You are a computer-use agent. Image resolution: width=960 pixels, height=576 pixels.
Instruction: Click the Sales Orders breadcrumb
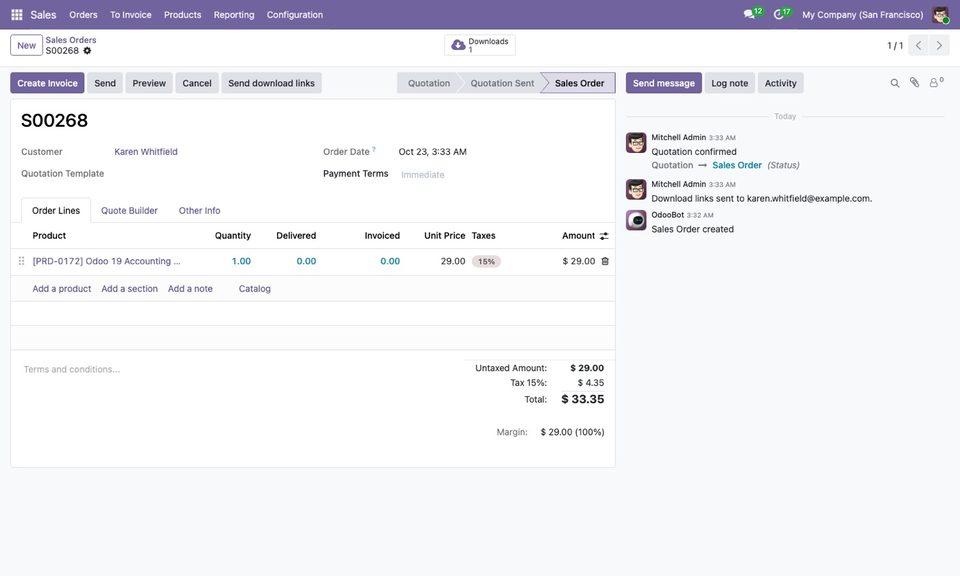[x=70, y=40]
